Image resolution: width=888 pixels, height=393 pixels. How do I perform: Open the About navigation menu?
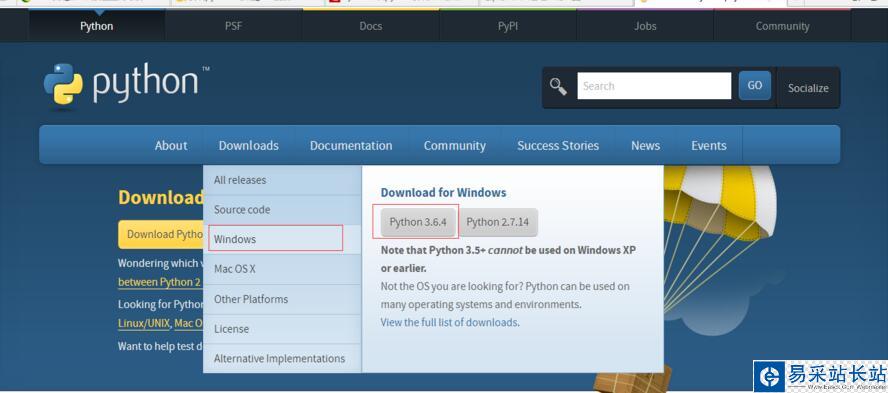pos(171,146)
